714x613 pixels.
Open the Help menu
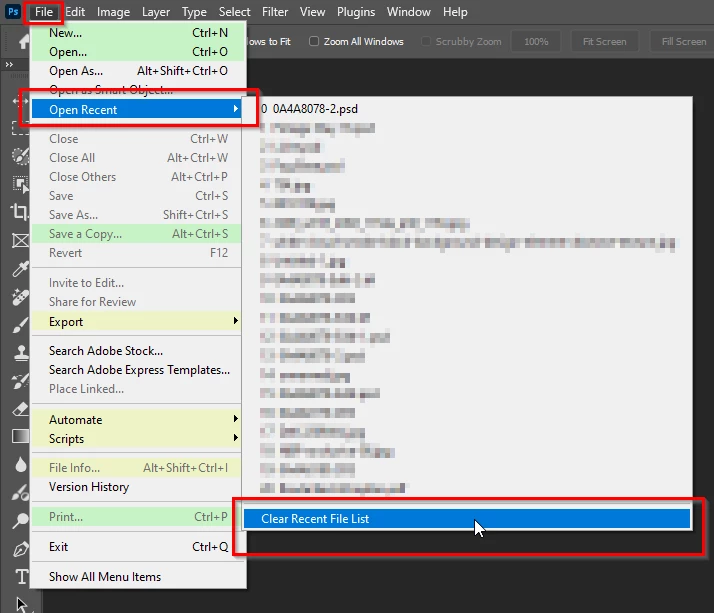click(455, 12)
